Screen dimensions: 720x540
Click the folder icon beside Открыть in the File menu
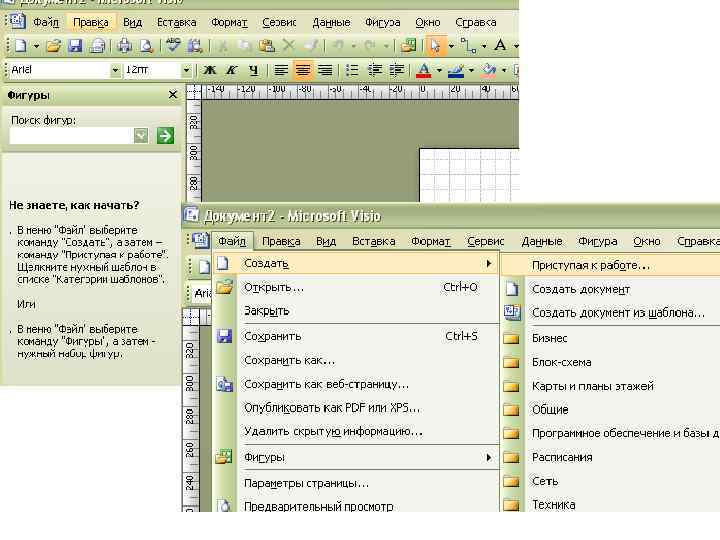coord(225,288)
